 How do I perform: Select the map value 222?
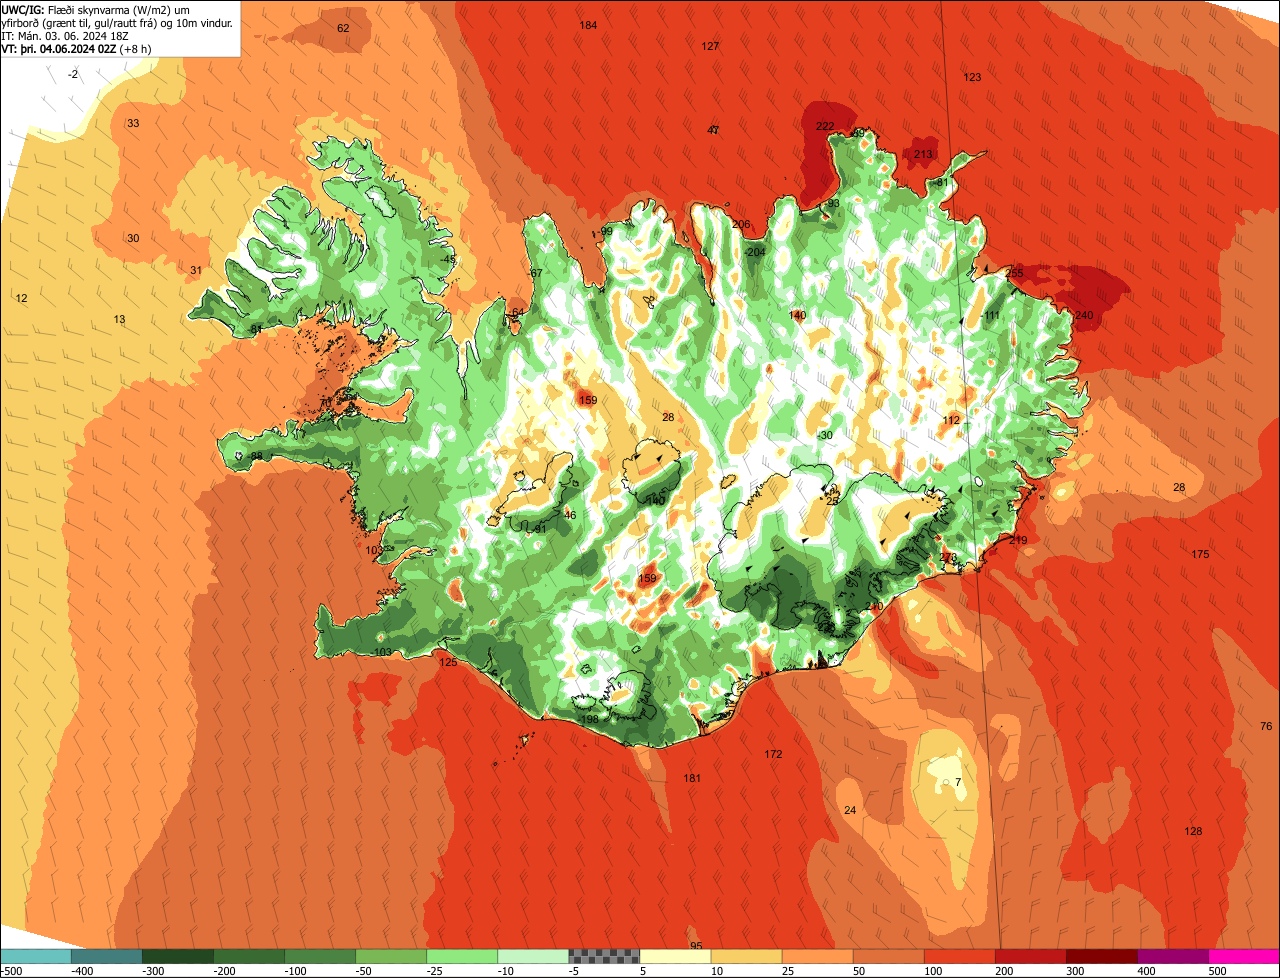coord(825,126)
